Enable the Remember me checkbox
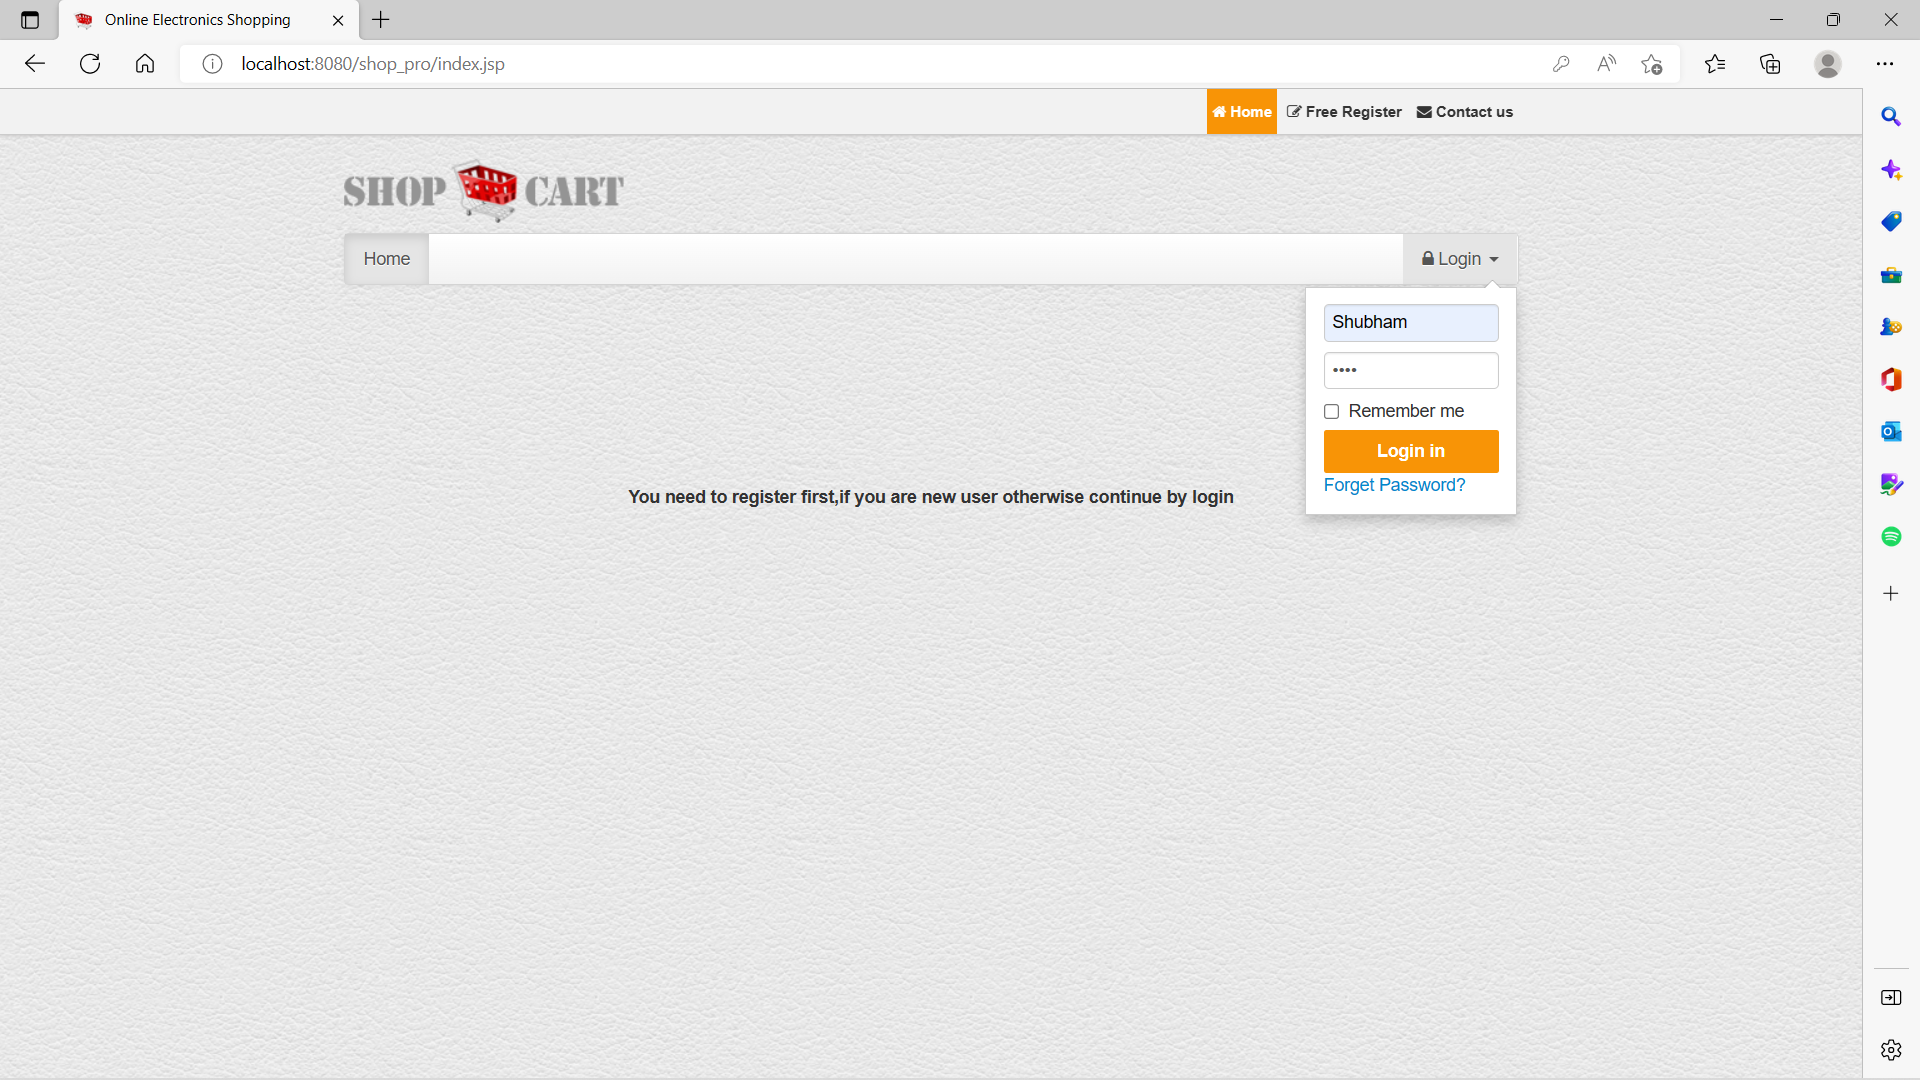This screenshot has height=1080, width=1920. coord(1331,412)
